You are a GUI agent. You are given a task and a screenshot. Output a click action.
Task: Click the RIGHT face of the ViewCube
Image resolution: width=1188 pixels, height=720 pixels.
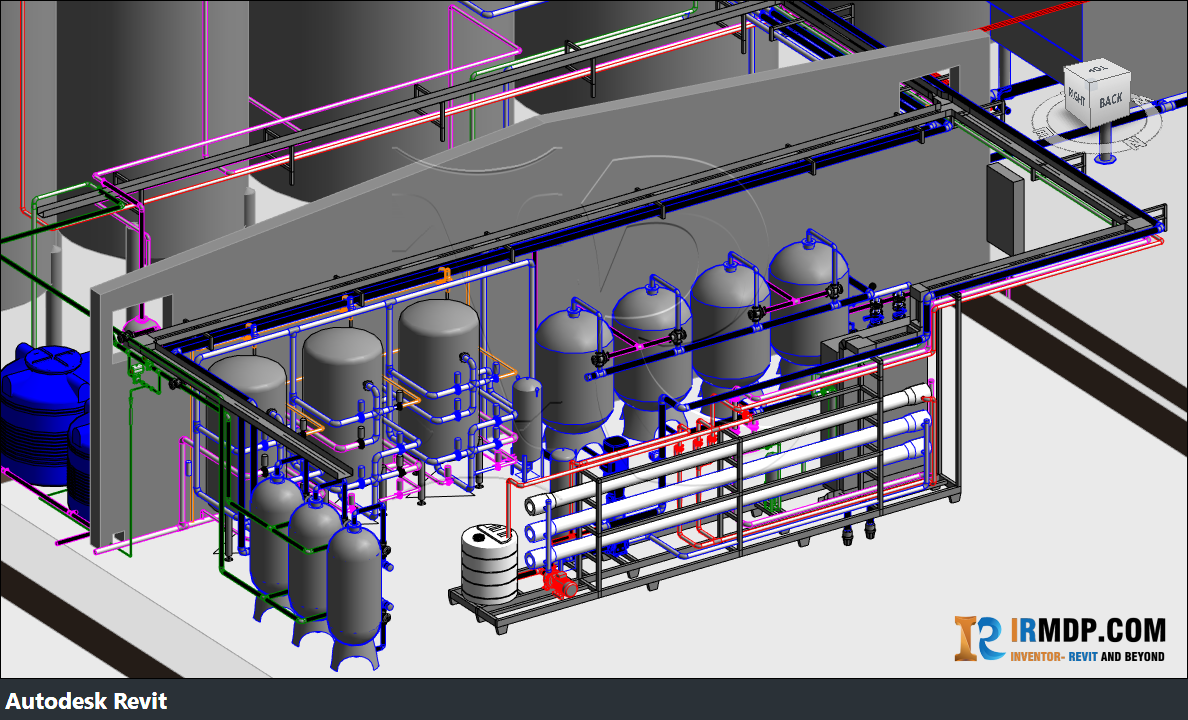1077,96
